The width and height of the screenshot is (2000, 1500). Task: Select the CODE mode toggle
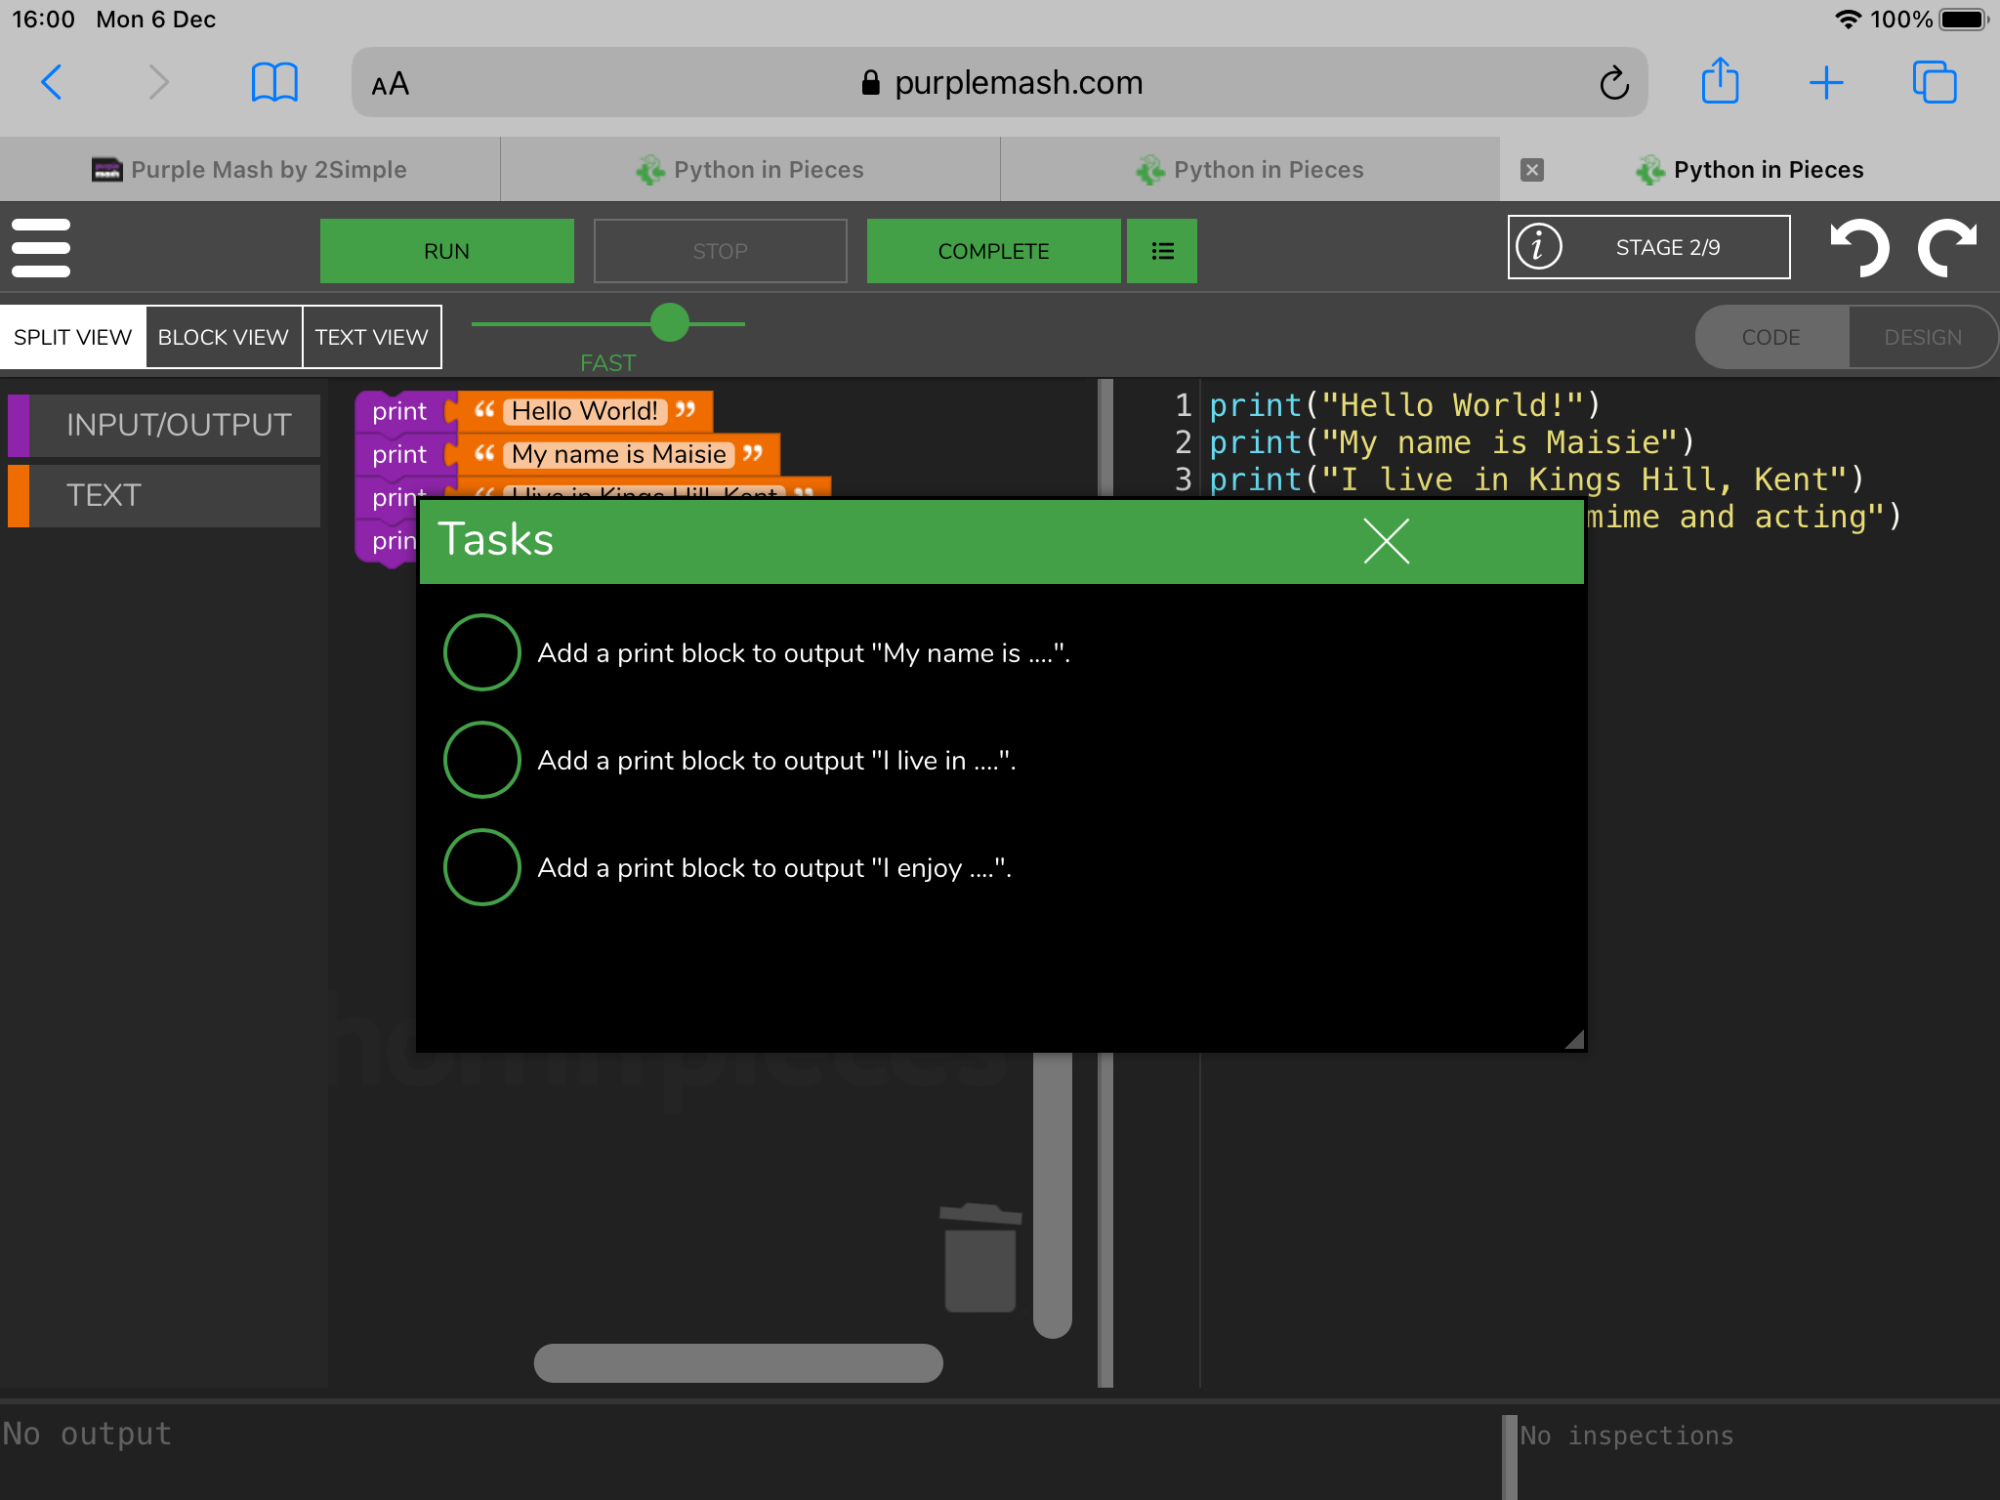[x=1771, y=337]
